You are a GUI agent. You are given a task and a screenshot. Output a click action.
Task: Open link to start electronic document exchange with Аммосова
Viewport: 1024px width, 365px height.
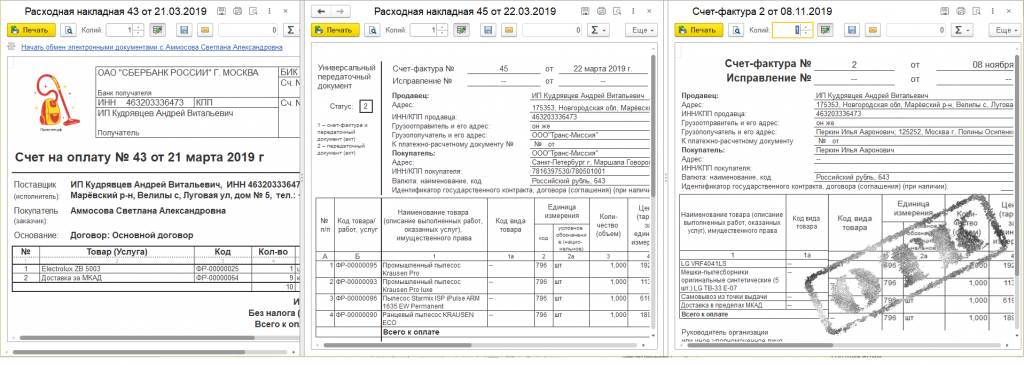tap(152, 48)
